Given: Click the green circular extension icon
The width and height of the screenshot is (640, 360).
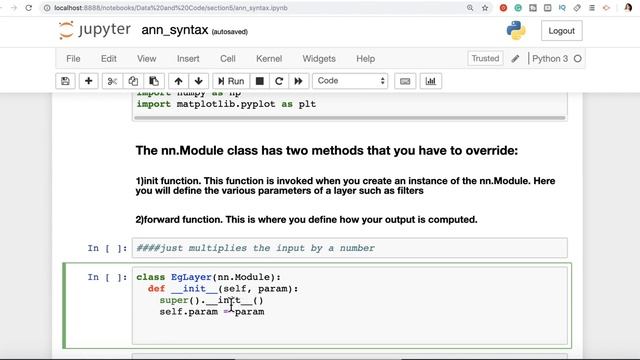Looking at the screenshot, I should point(518,8).
